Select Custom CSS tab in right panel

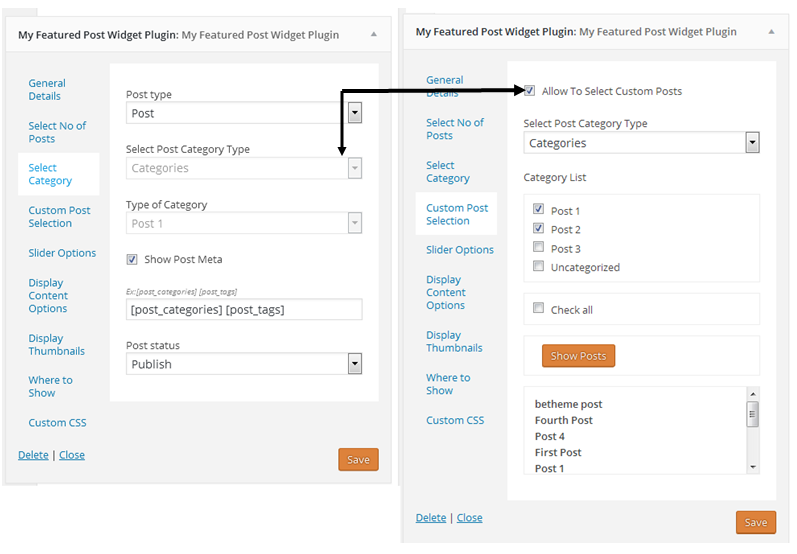455,420
